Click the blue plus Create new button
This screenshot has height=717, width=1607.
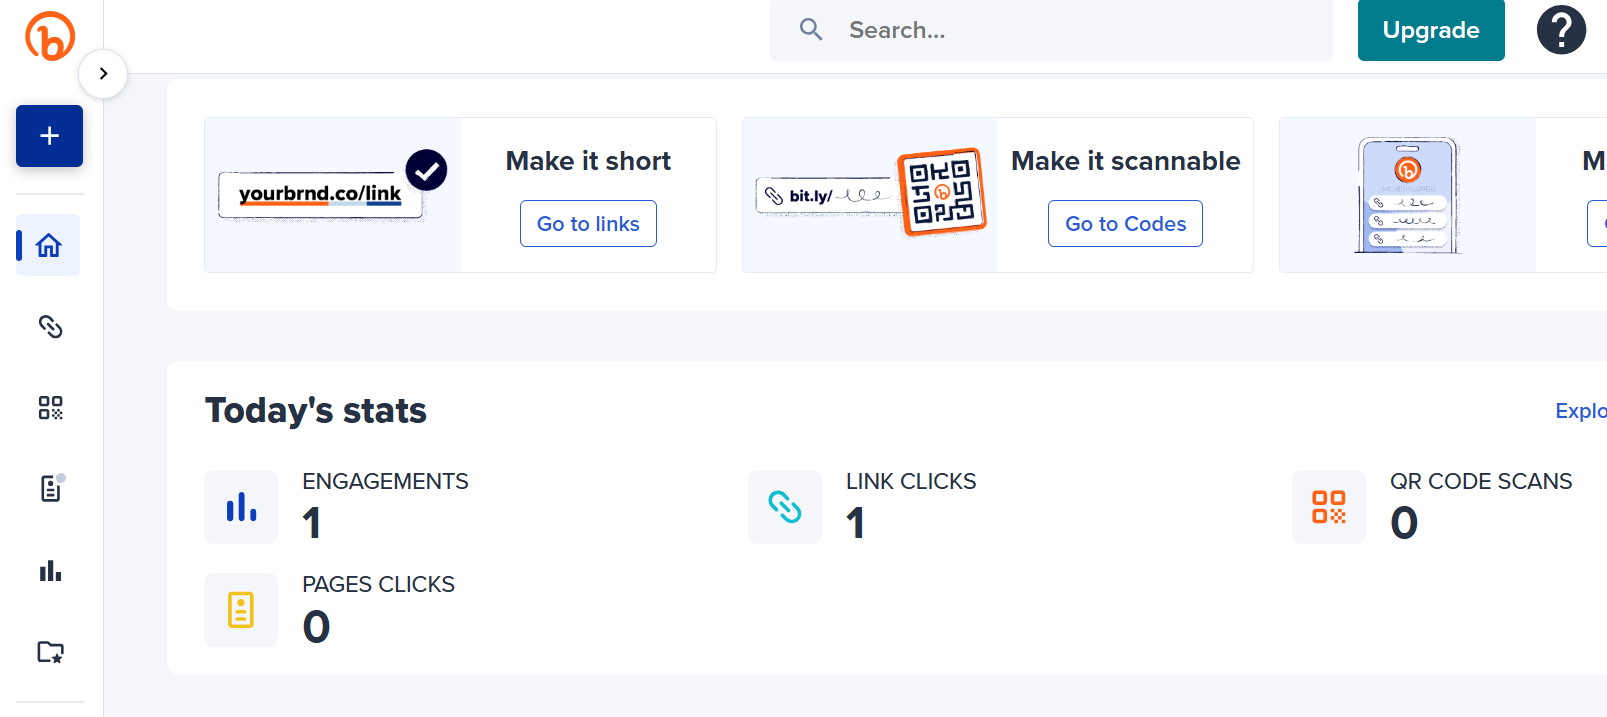(49, 136)
